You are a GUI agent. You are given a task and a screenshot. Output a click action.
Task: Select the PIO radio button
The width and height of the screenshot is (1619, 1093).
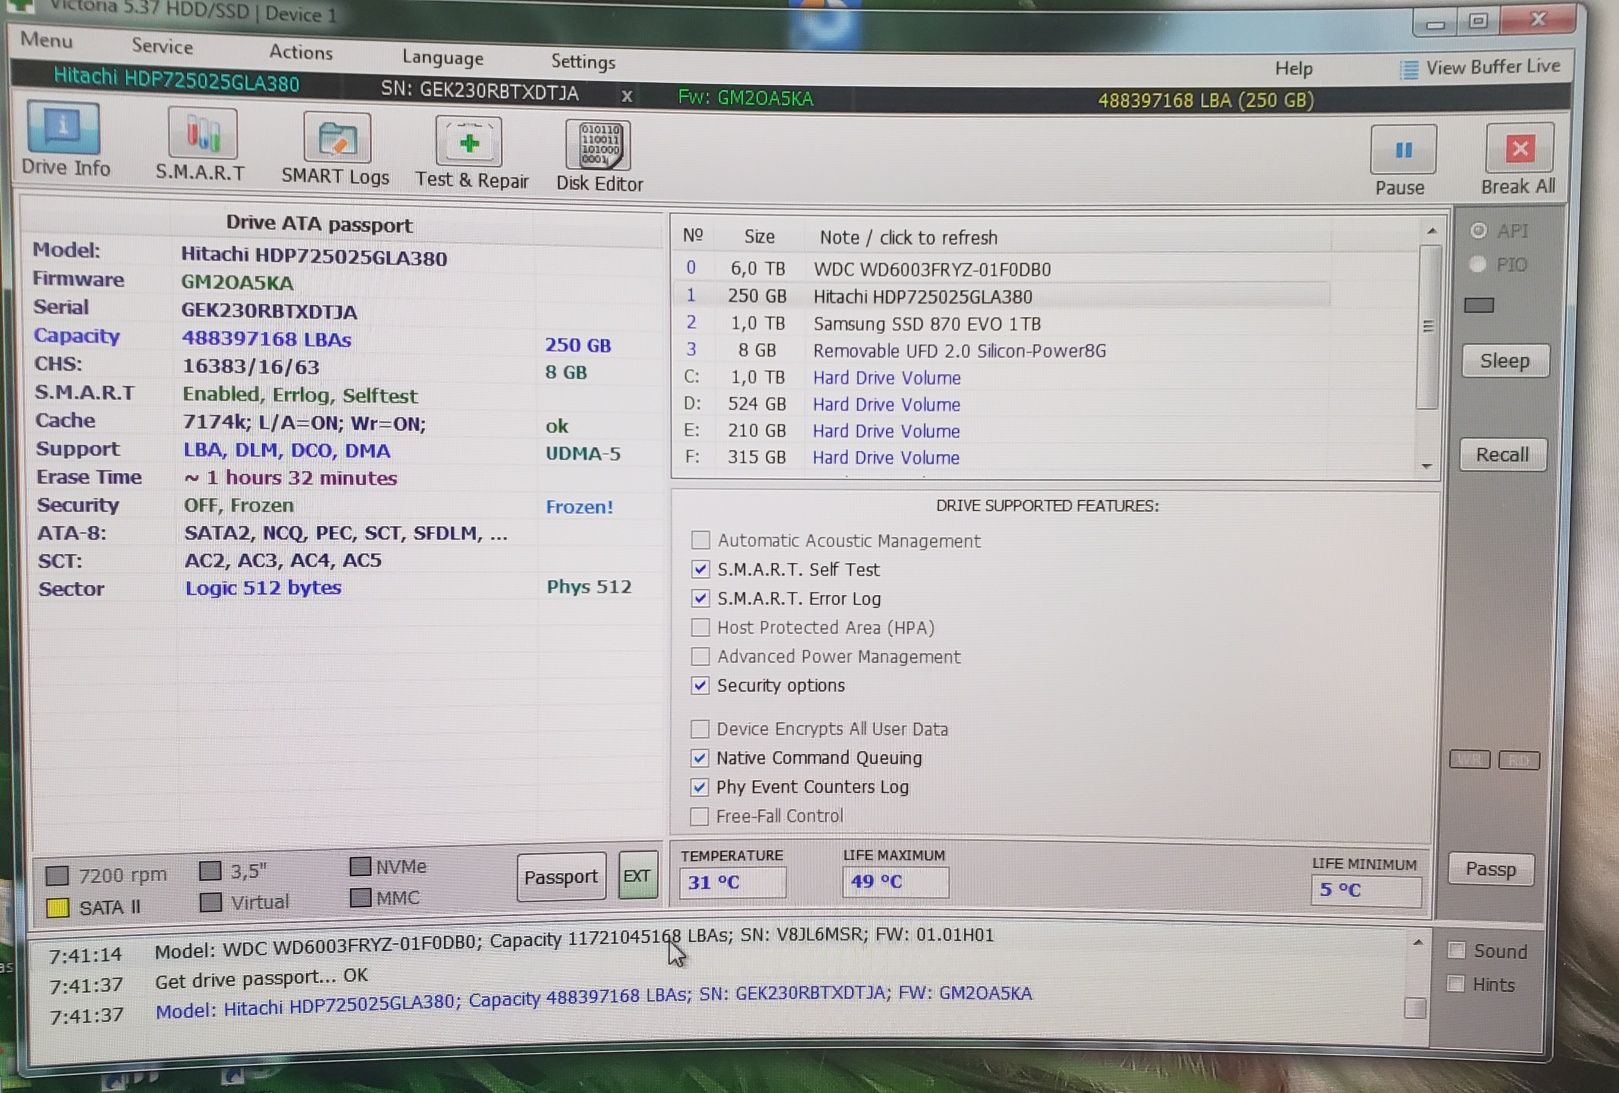1478,265
